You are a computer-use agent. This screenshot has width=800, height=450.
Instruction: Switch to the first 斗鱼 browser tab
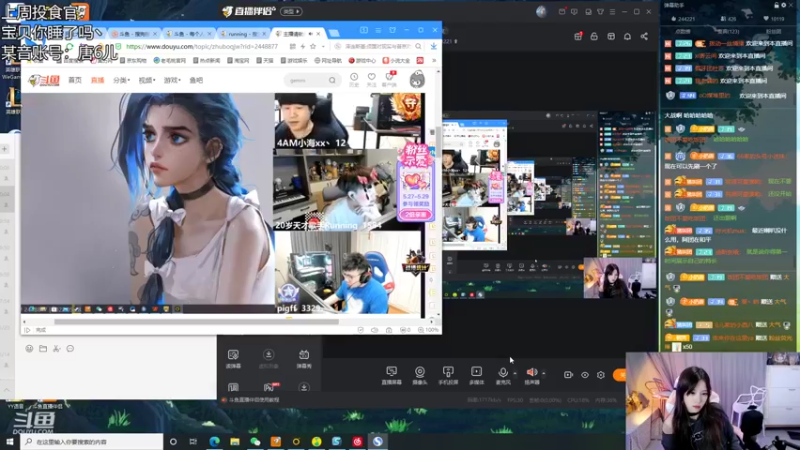(x=134, y=34)
